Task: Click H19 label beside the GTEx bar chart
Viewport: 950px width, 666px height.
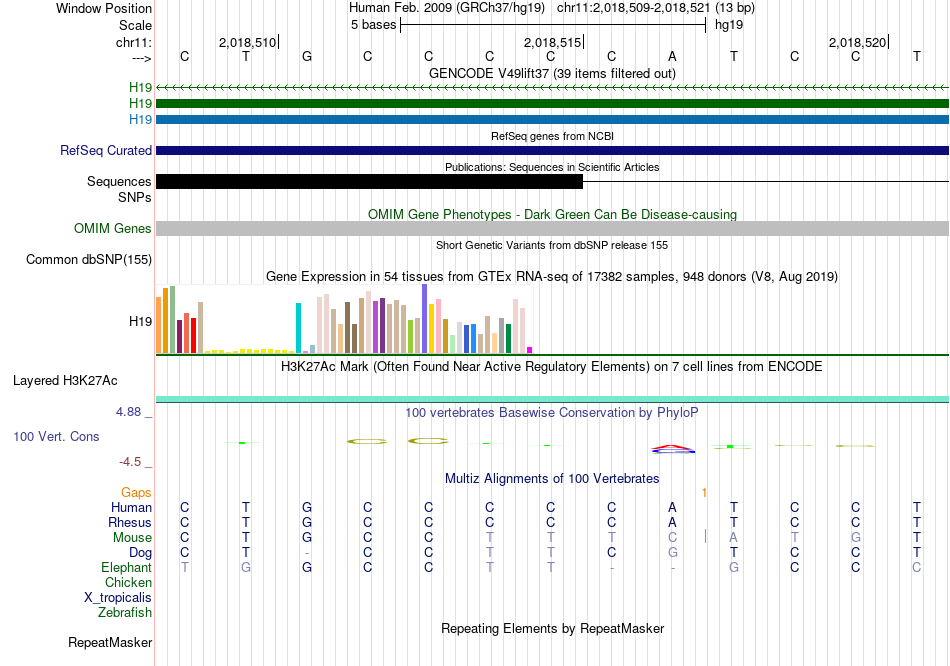Action: click(x=140, y=321)
